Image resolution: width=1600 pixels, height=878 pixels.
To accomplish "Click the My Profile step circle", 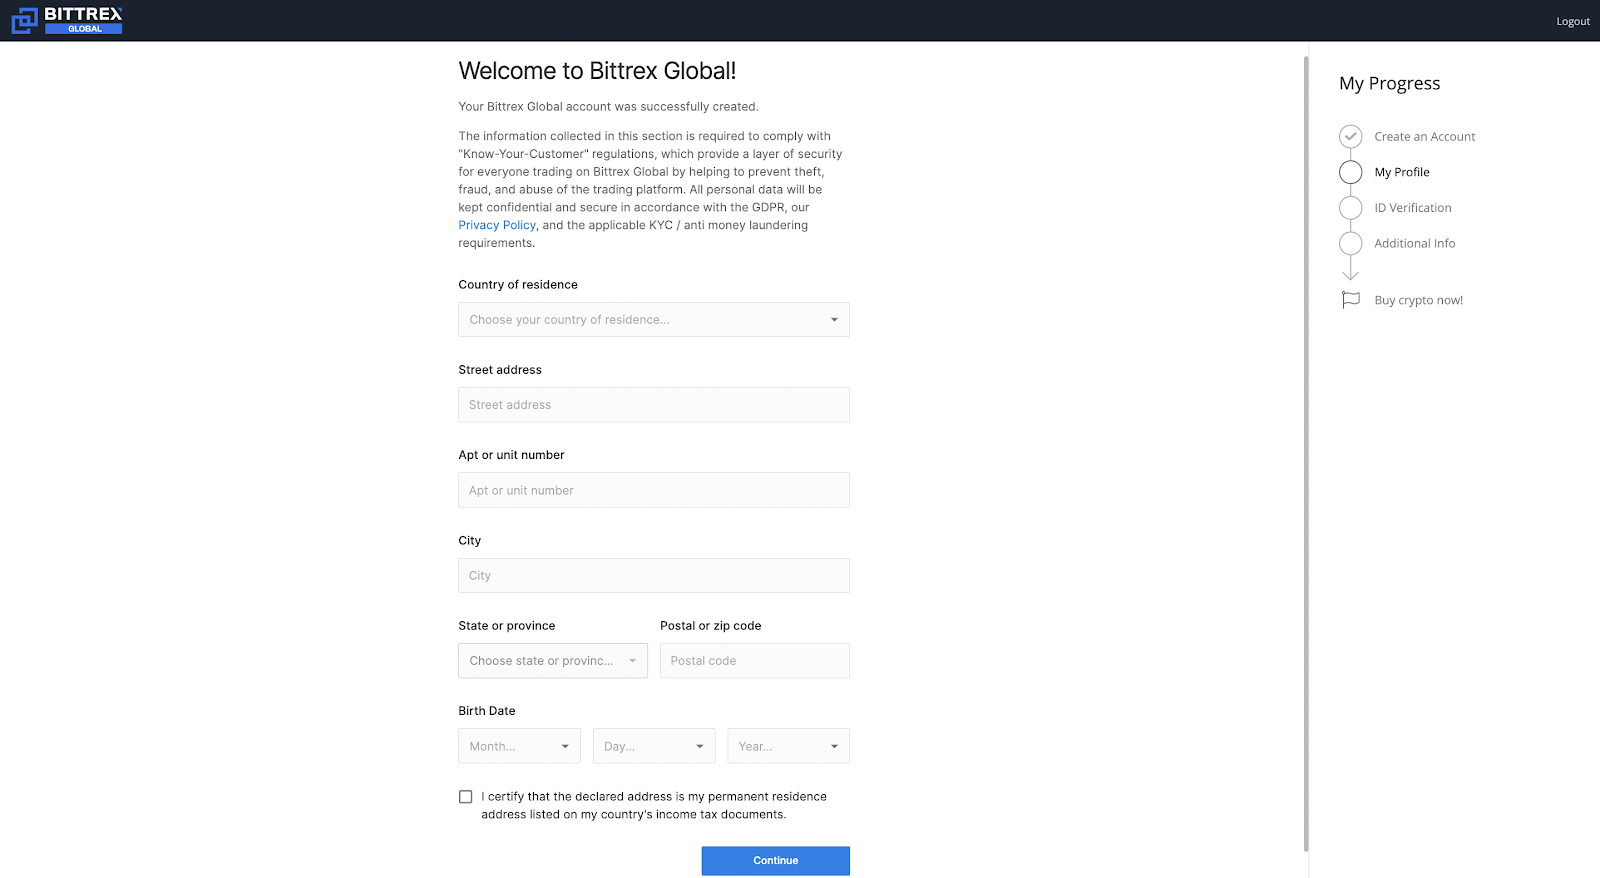I will [1350, 172].
